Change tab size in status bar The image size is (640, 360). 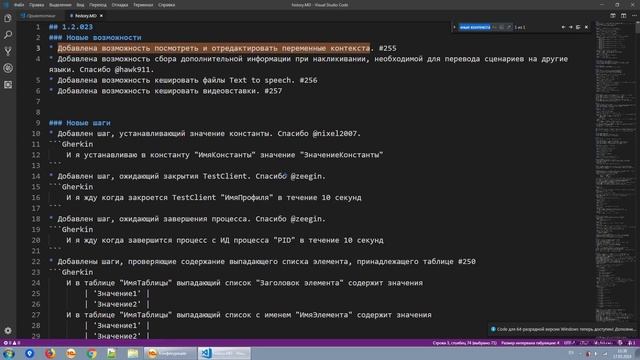pos(530,343)
